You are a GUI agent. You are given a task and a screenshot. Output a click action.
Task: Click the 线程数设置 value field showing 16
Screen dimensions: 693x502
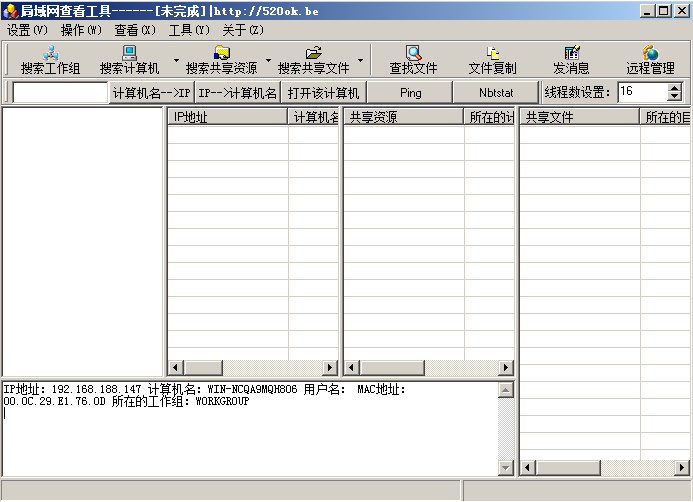coord(643,92)
